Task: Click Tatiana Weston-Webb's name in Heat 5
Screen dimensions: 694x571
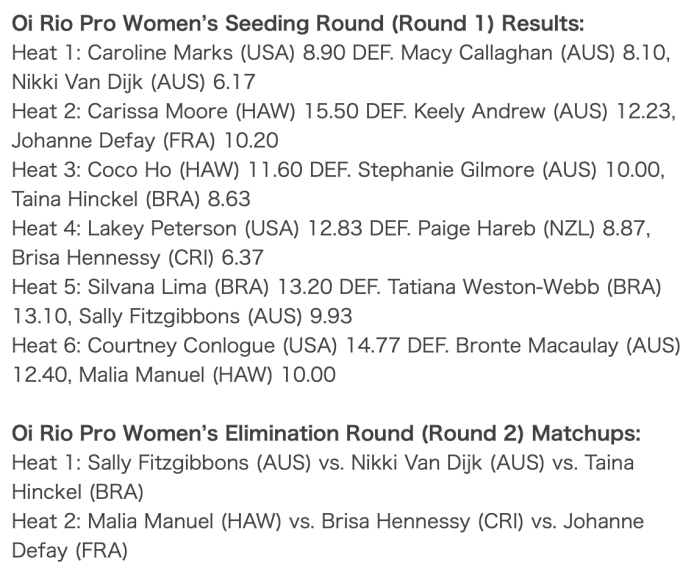Action: (x=494, y=287)
